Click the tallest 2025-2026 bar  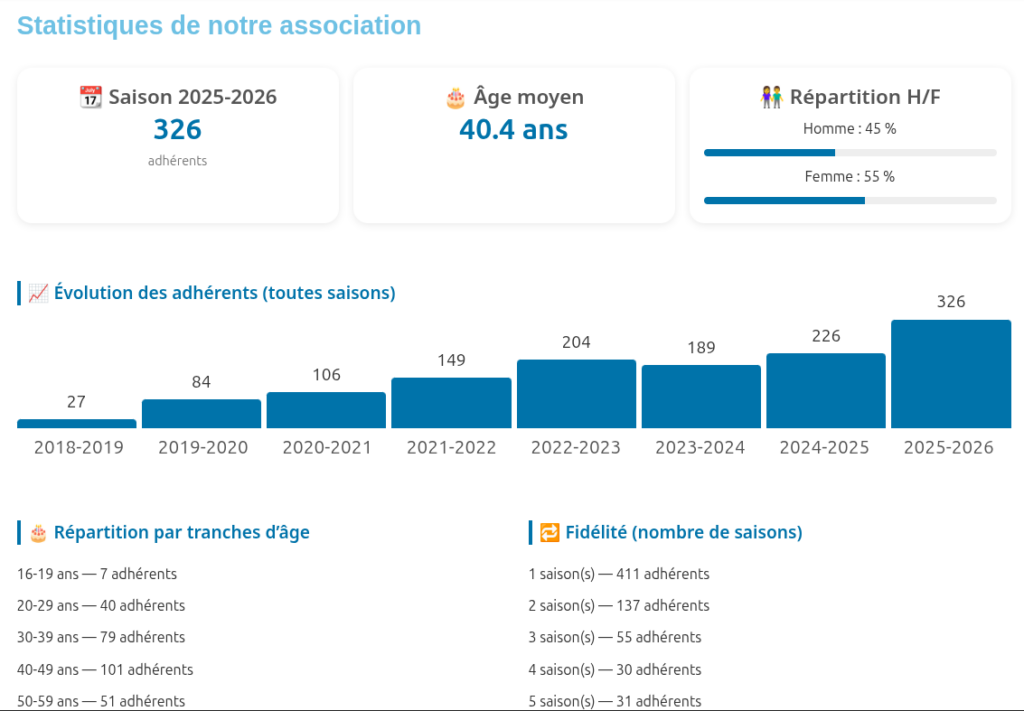951,374
